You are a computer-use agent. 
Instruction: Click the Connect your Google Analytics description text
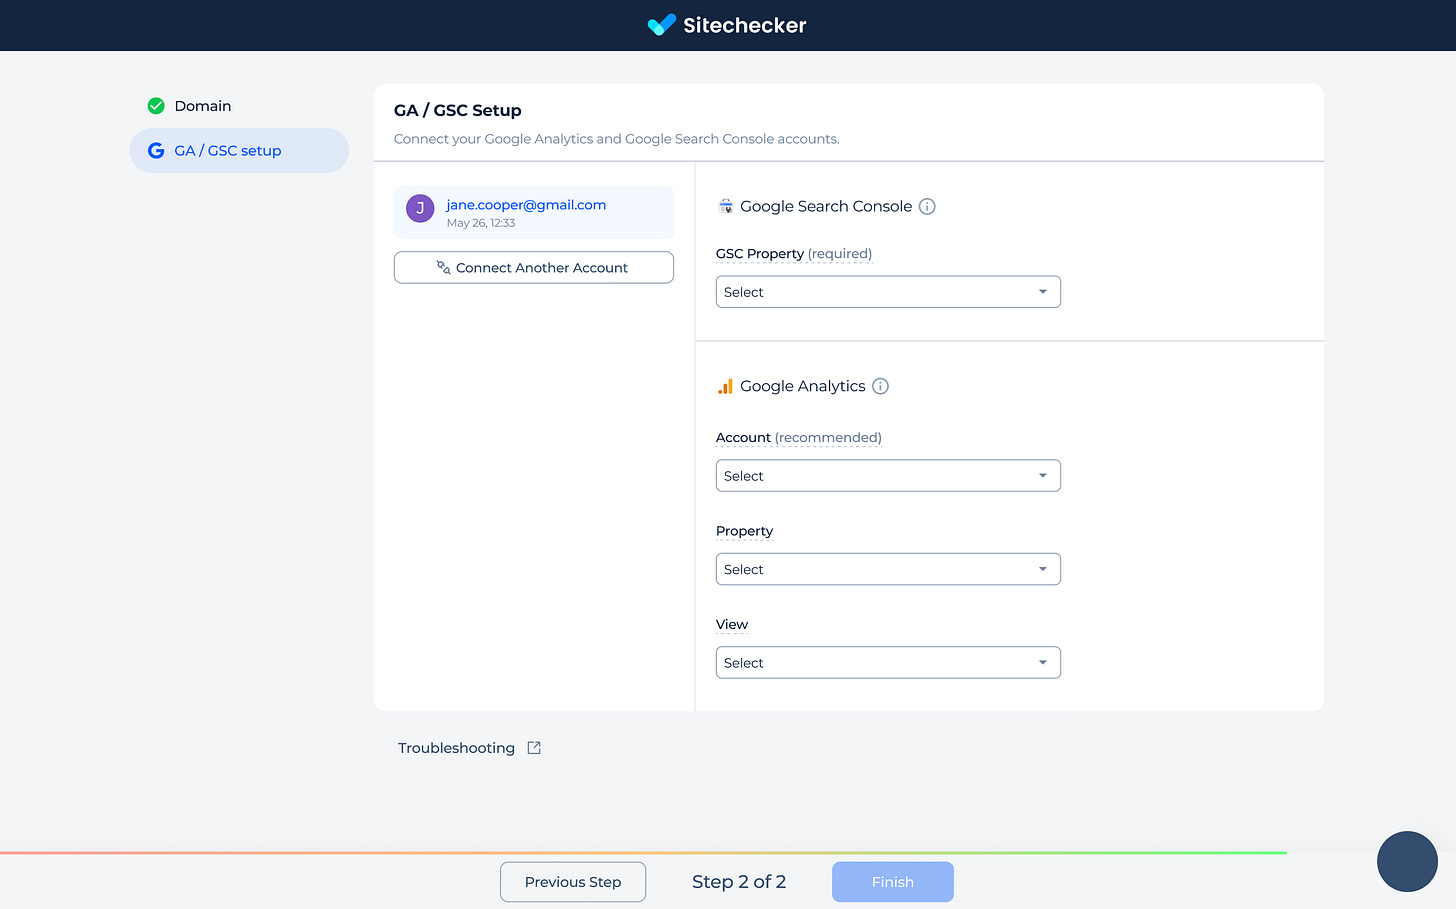[x=617, y=139]
